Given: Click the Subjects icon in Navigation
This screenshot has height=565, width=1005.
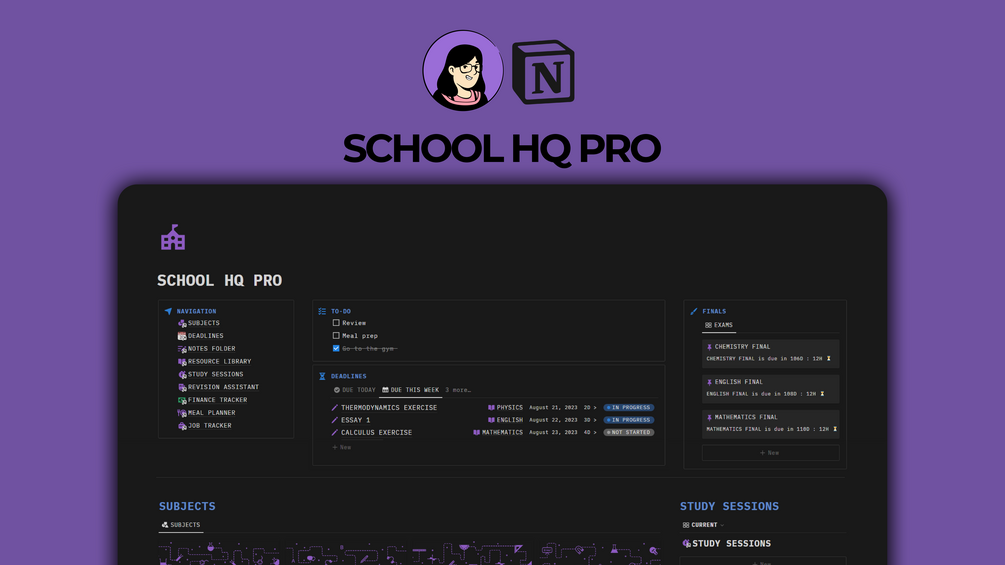Looking at the screenshot, I should point(182,323).
